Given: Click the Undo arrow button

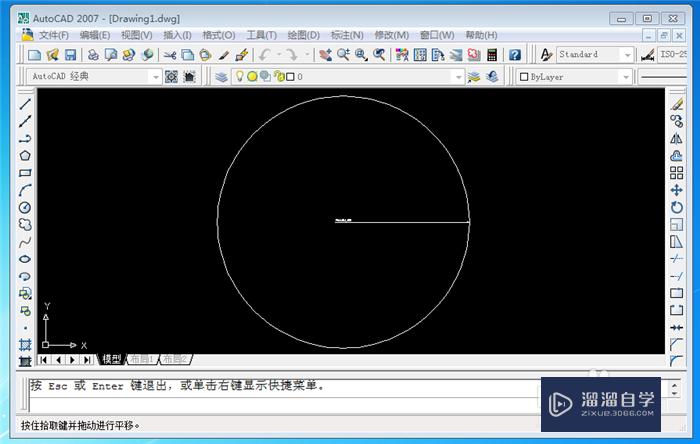Looking at the screenshot, I should (x=265, y=55).
